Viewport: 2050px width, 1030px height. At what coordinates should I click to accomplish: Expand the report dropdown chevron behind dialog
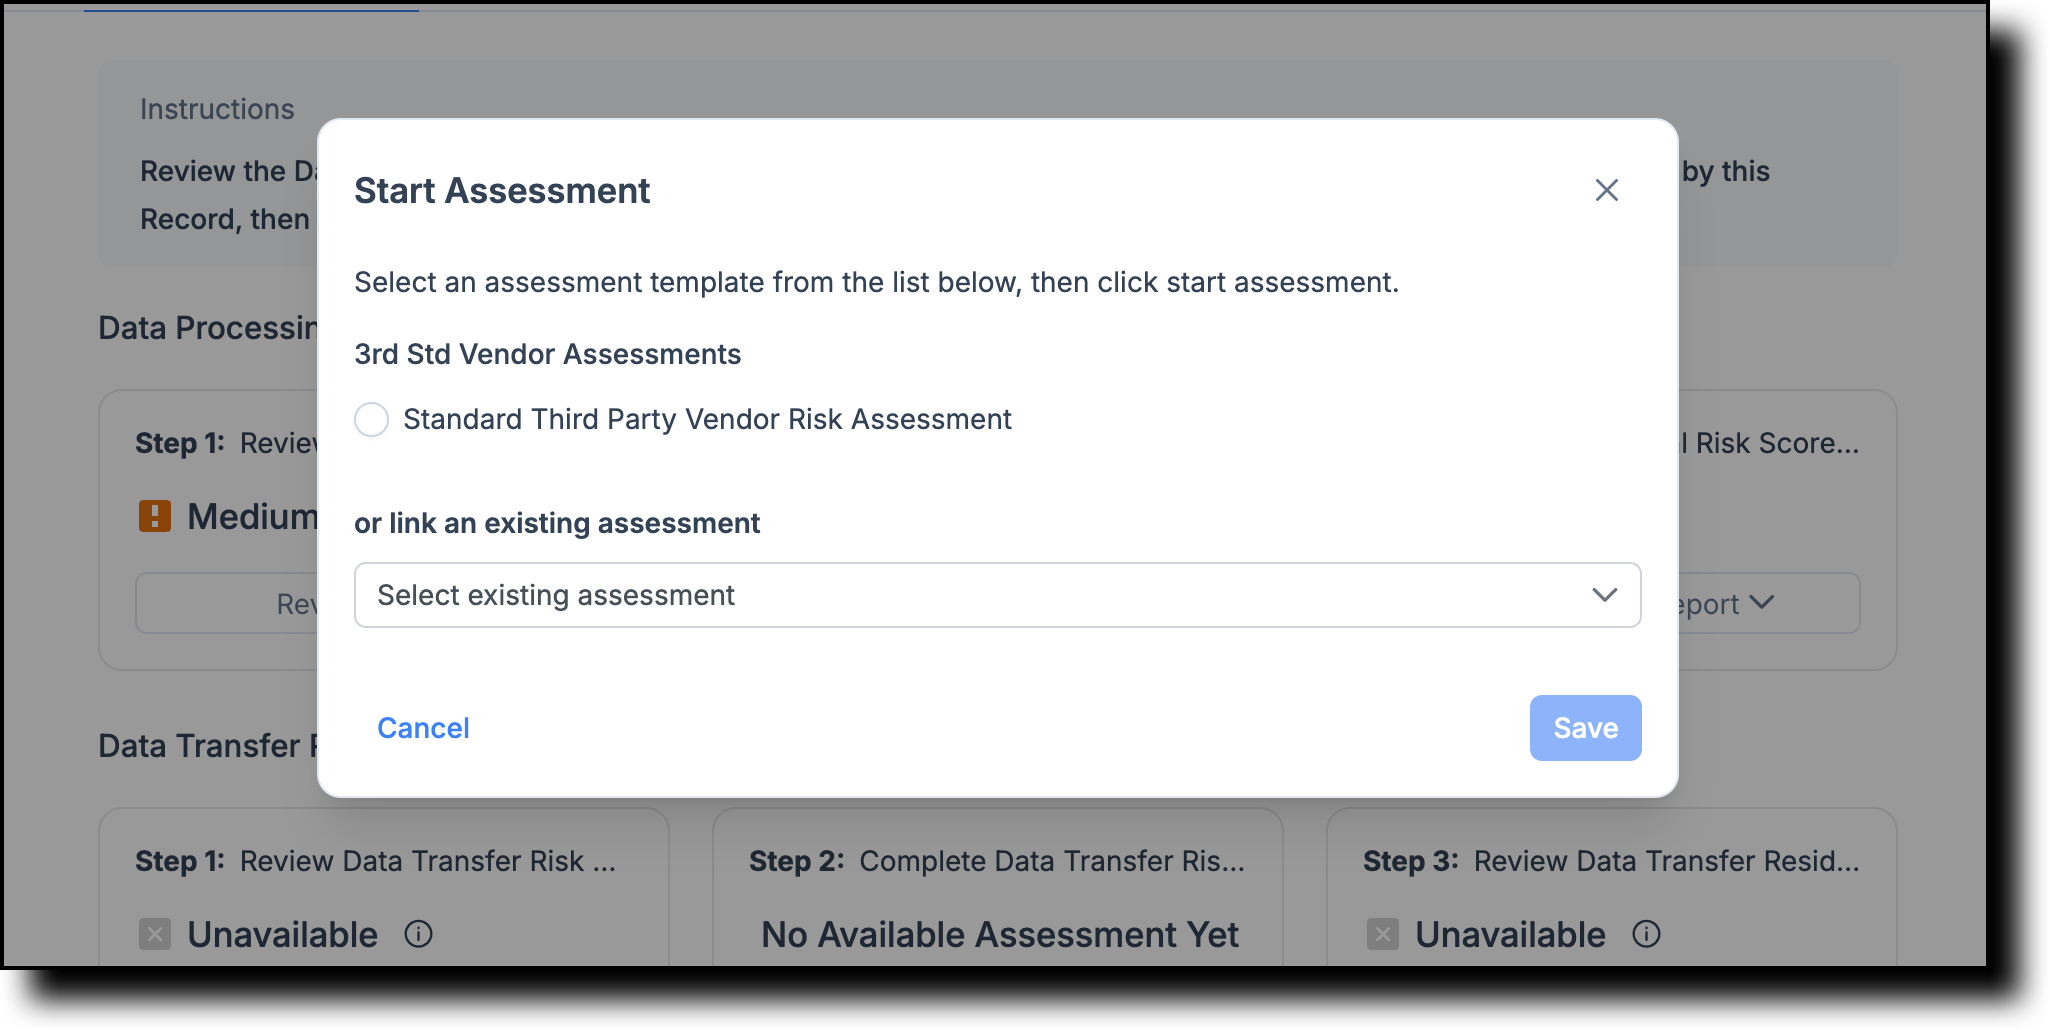(1762, 602)
